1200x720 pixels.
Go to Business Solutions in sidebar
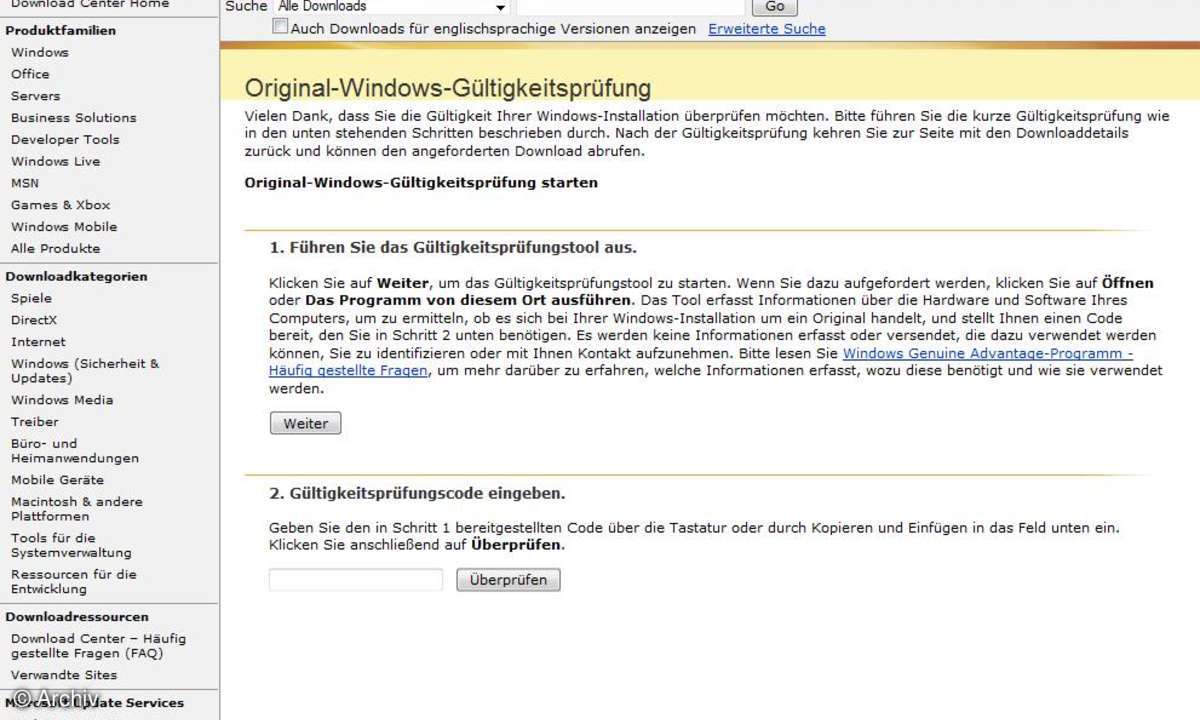tap(74, 118)
